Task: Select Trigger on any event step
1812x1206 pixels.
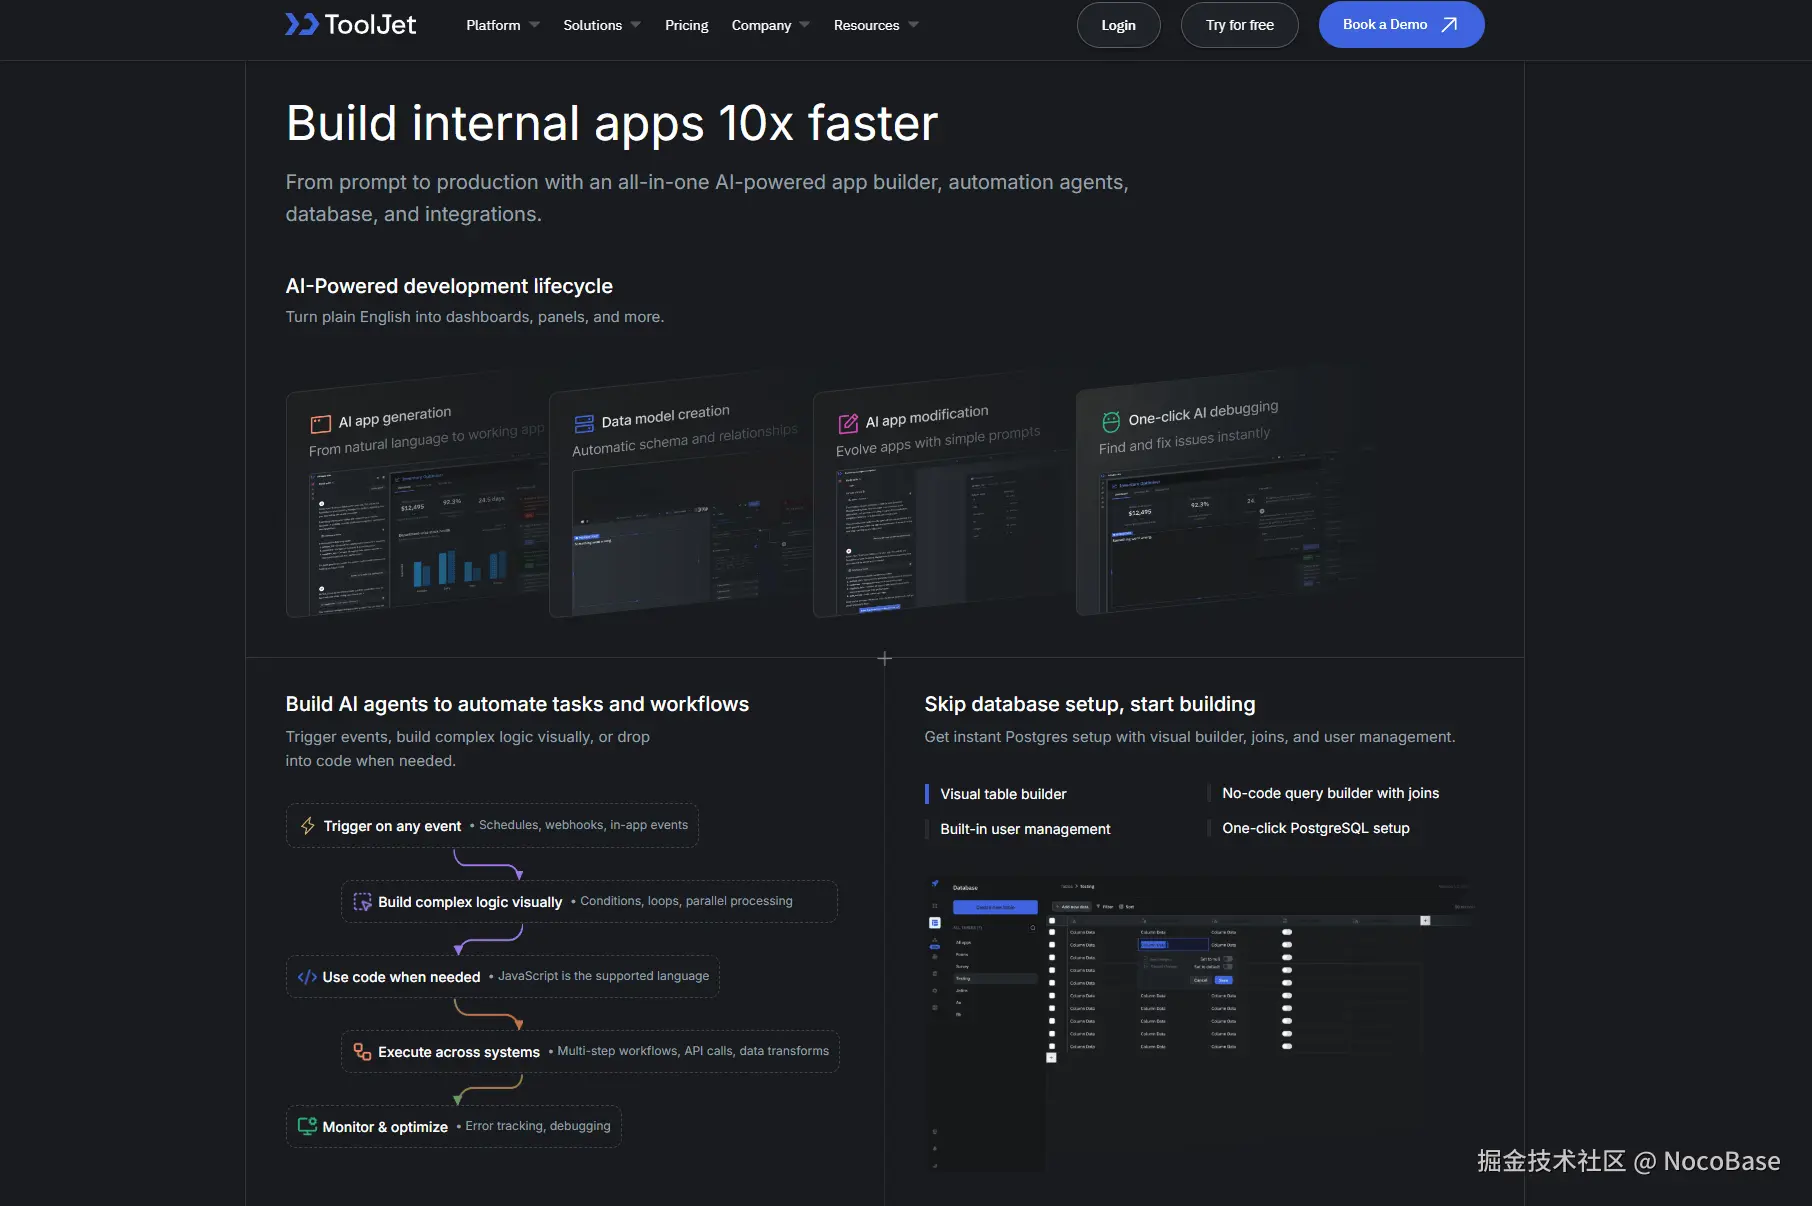Action: tap(492, 826)
